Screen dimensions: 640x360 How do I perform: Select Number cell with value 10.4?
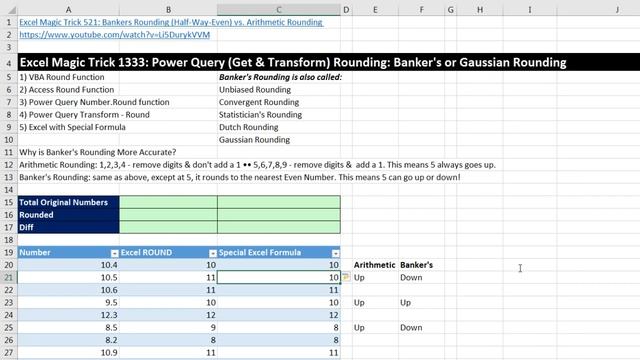69,265
